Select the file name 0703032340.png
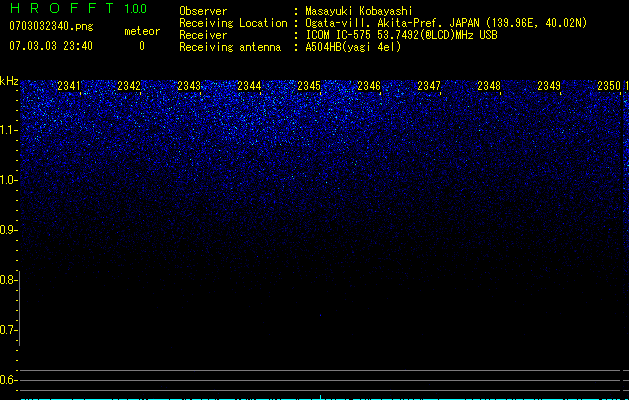The image size is (629, 400). 51,26
